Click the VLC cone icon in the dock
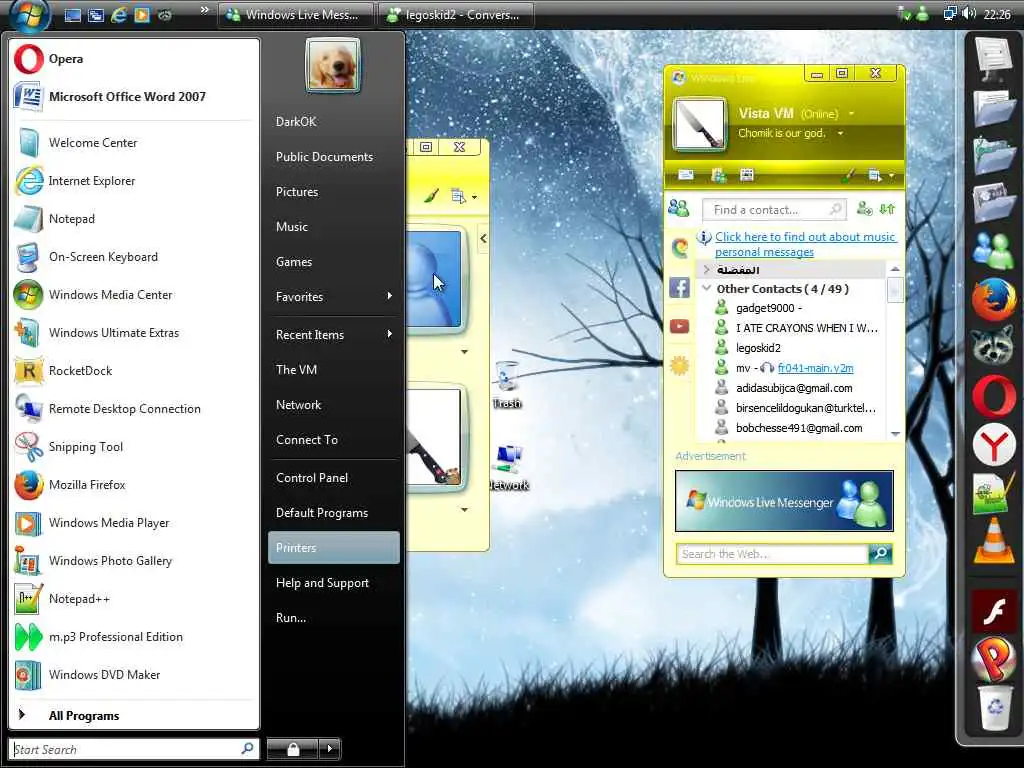 993,540
